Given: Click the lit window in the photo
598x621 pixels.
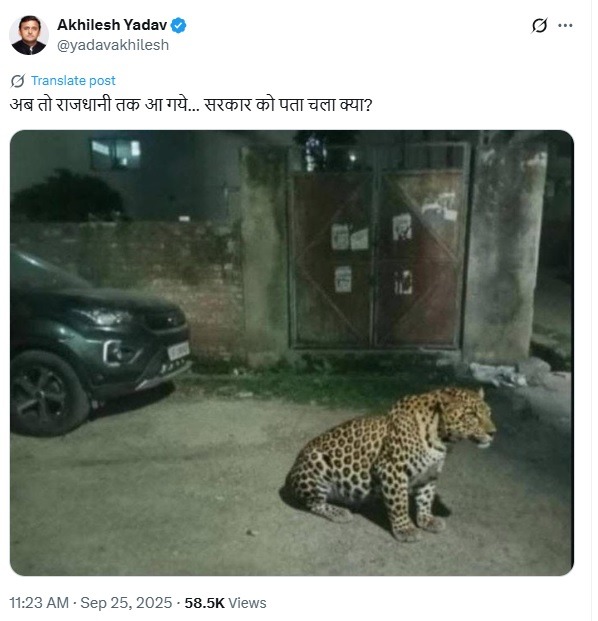Looking at the screenshot, I should pos(116,154).
